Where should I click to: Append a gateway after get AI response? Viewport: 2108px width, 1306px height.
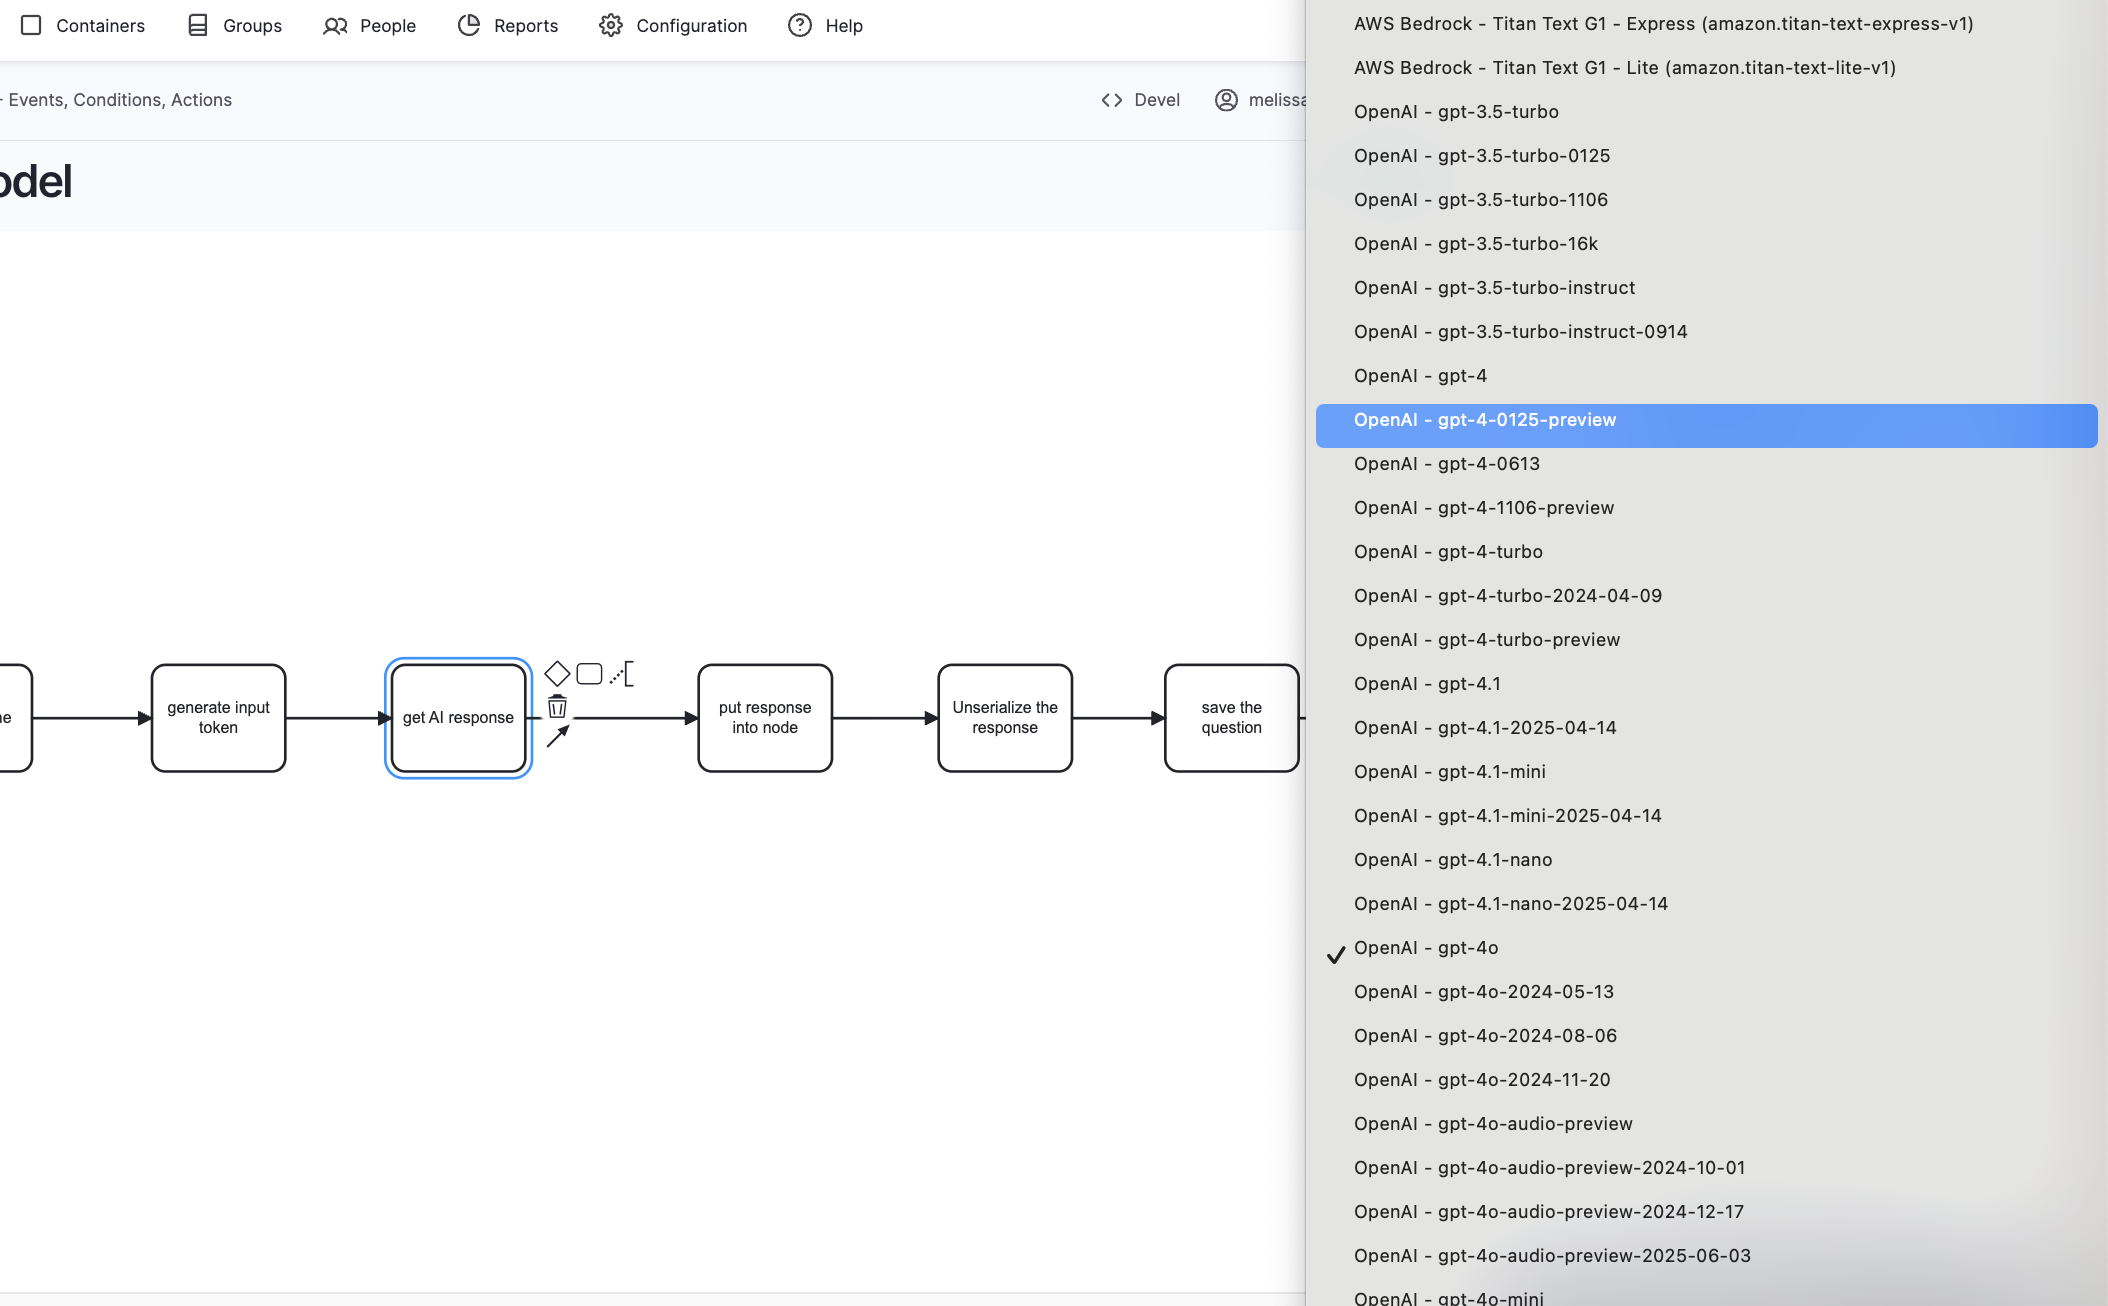coord(557,673)
